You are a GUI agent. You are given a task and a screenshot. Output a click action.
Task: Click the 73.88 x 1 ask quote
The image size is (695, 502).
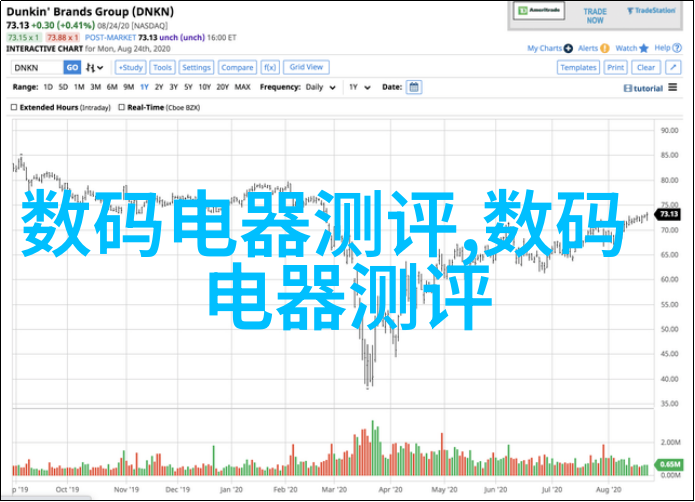click(x=62, y=38)
